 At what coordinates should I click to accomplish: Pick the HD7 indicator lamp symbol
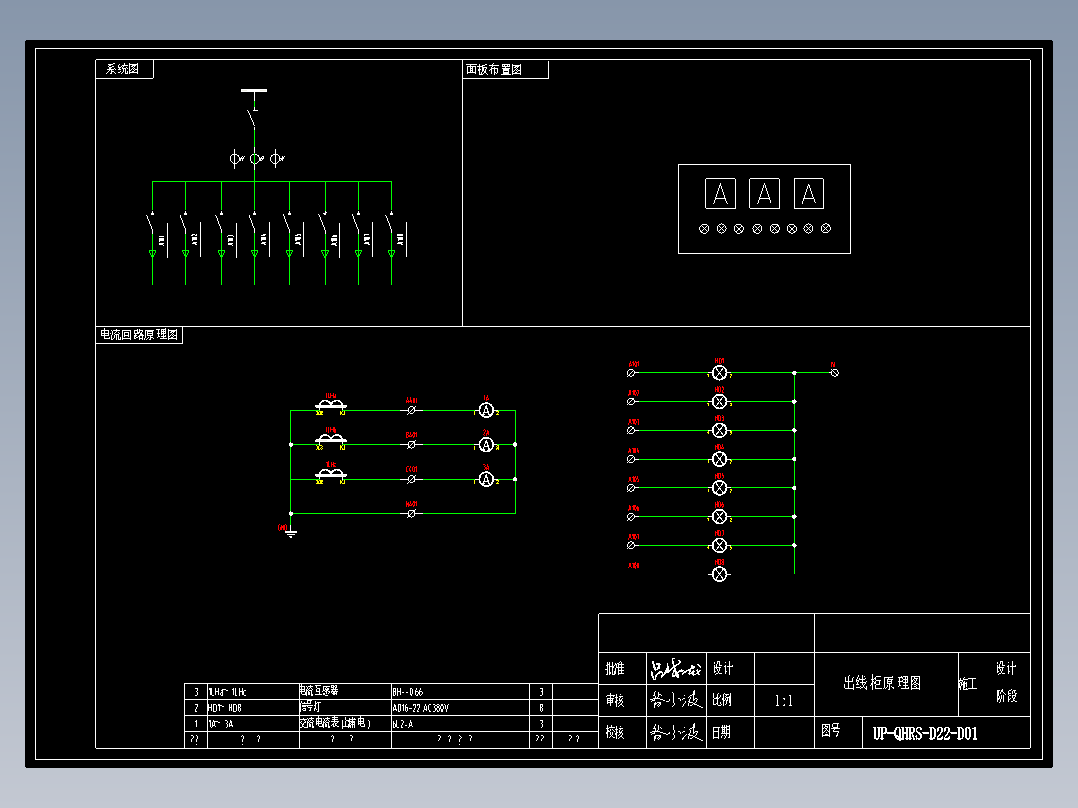click(x=719, y=545)
